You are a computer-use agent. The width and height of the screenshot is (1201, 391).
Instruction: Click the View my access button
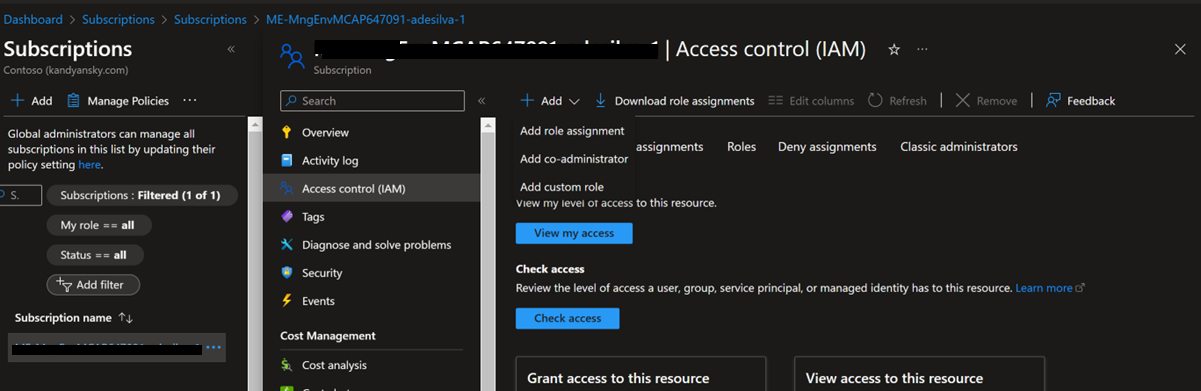pos(574,233)
